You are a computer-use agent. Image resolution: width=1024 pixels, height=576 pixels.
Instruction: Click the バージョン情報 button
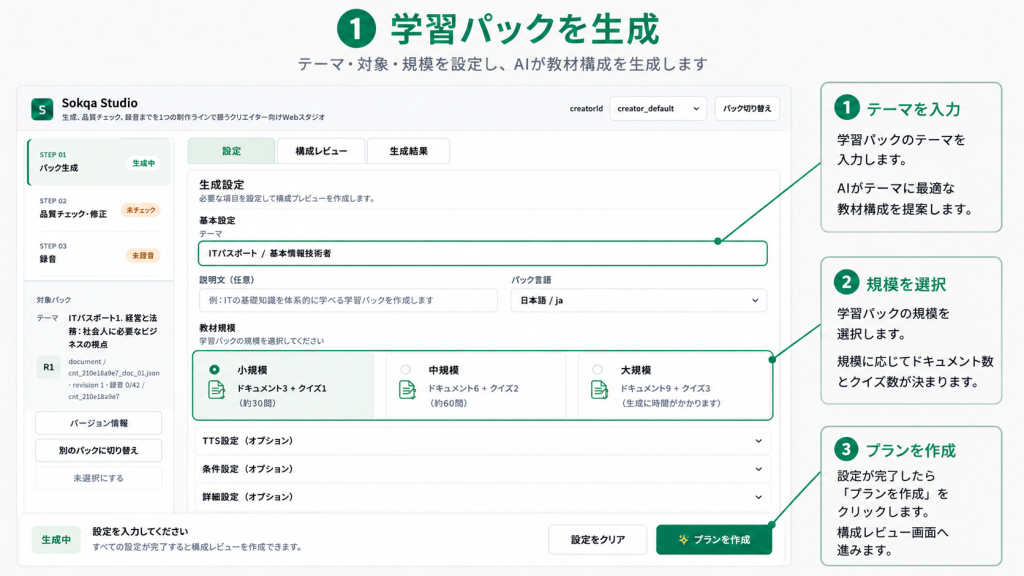pyautogui.click(x=99, y=423)
